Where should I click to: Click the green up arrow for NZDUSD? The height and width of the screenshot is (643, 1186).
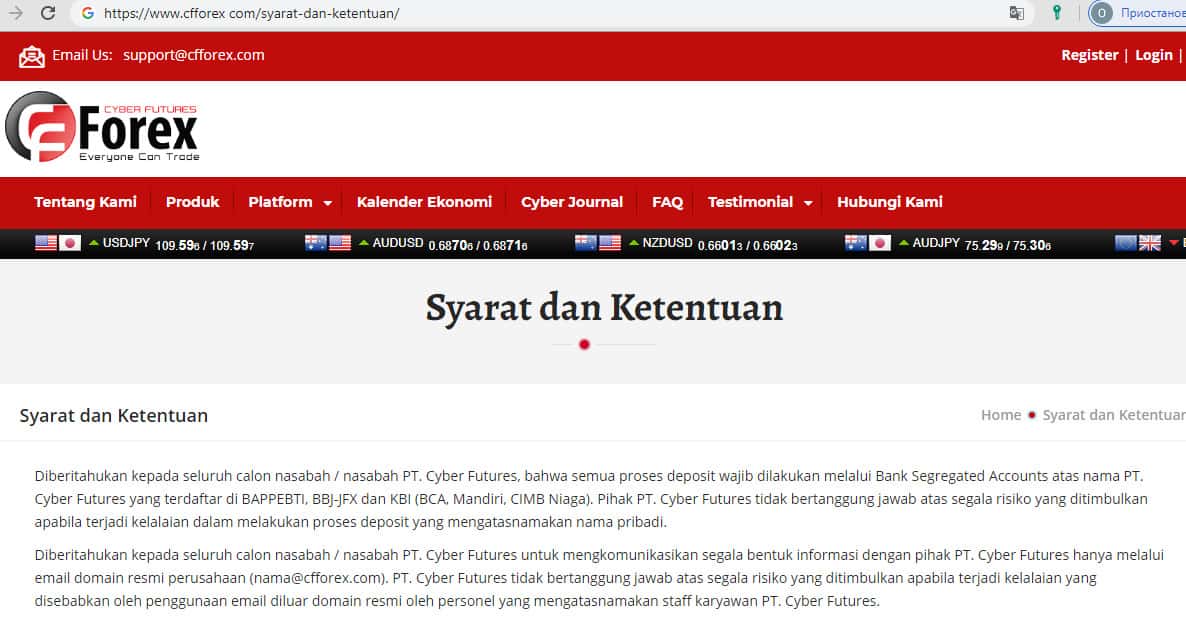point(634,243)
